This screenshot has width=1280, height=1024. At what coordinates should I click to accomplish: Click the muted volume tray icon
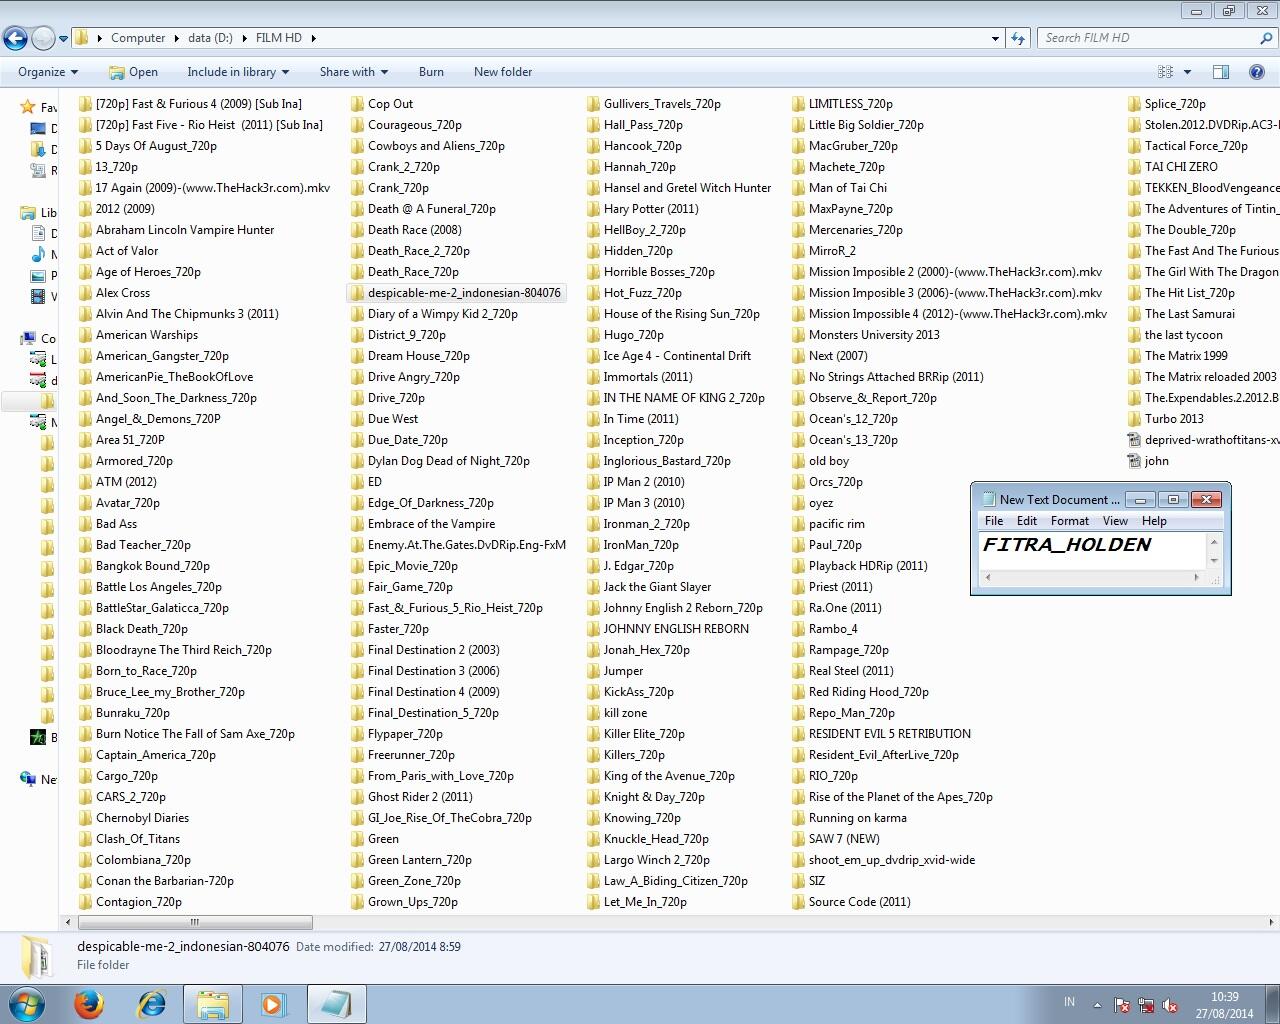[1170, 1006]
